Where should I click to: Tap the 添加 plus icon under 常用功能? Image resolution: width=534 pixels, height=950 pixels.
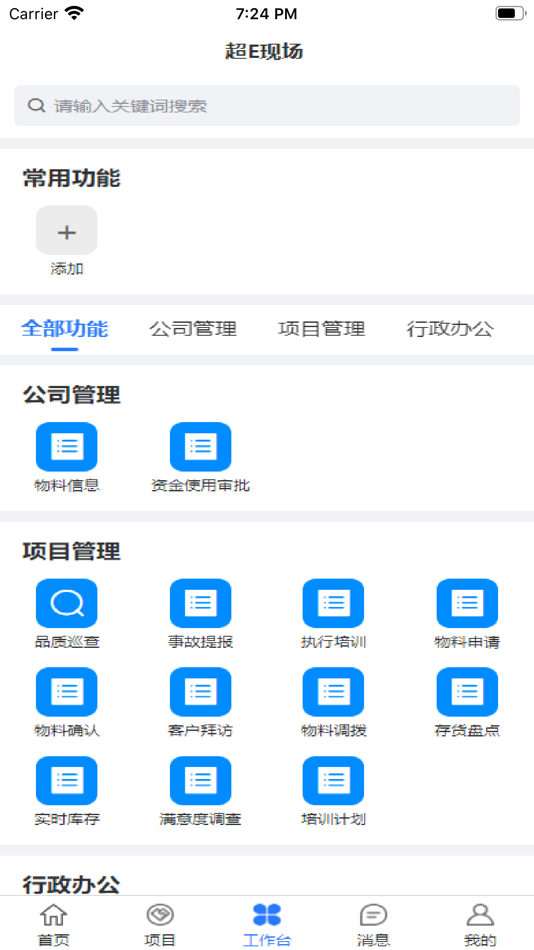[67, 230]
